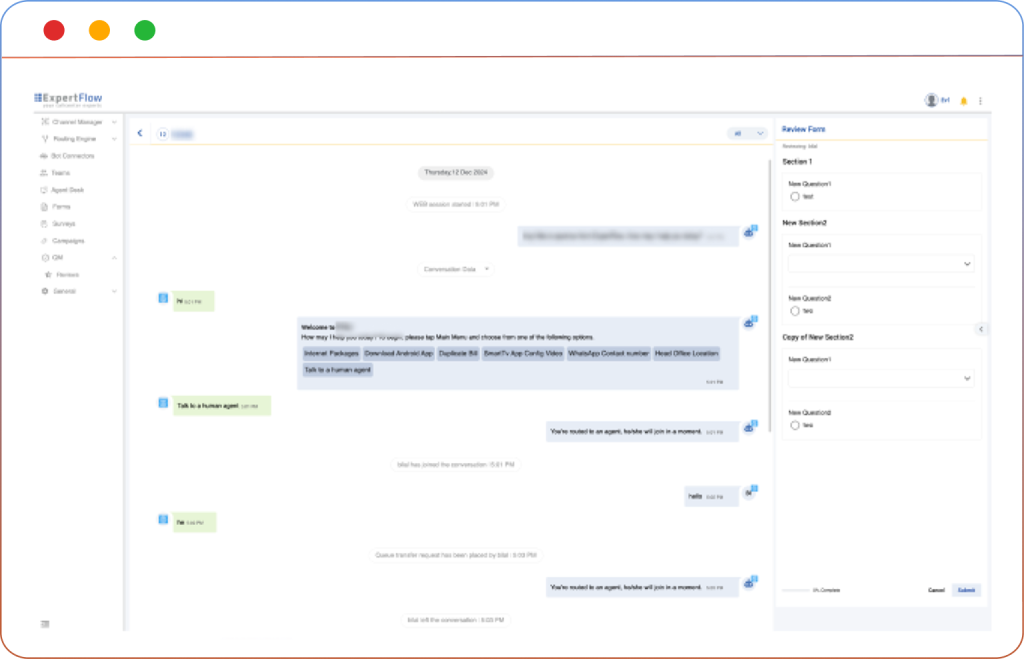The height and width of the screenshot is (659, 1024).
Task: Click the notification bell icon
Action: click(x=964, y=101)
